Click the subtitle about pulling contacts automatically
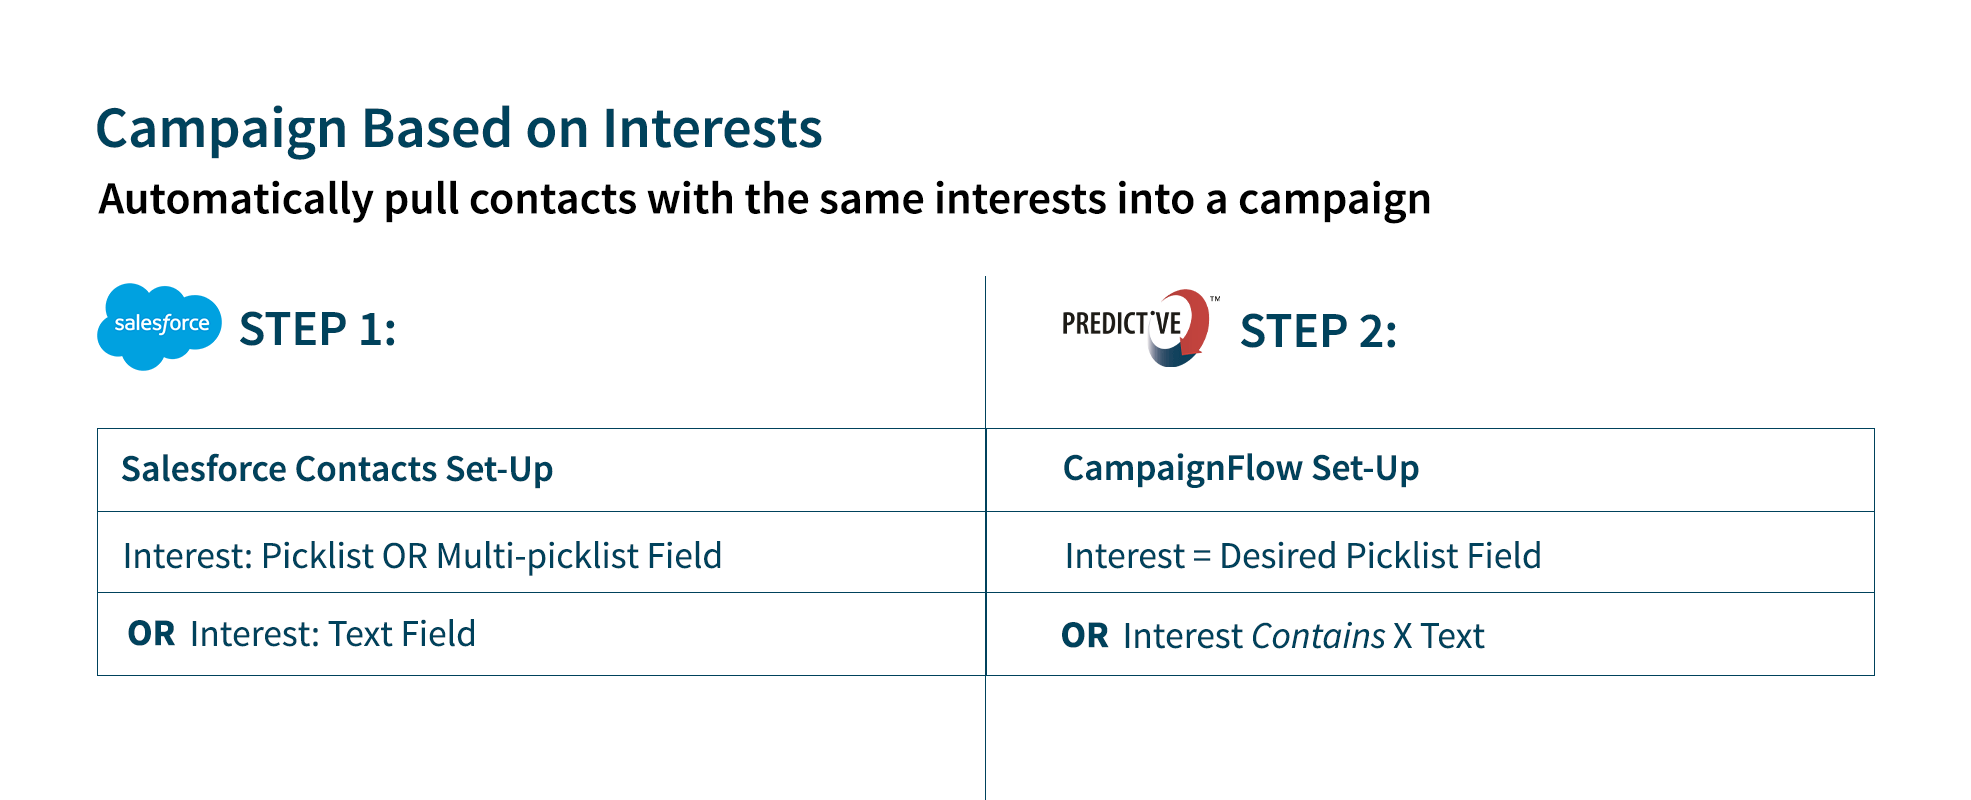The width and height of the screenshot is (1971, 800). pos(765,199)
